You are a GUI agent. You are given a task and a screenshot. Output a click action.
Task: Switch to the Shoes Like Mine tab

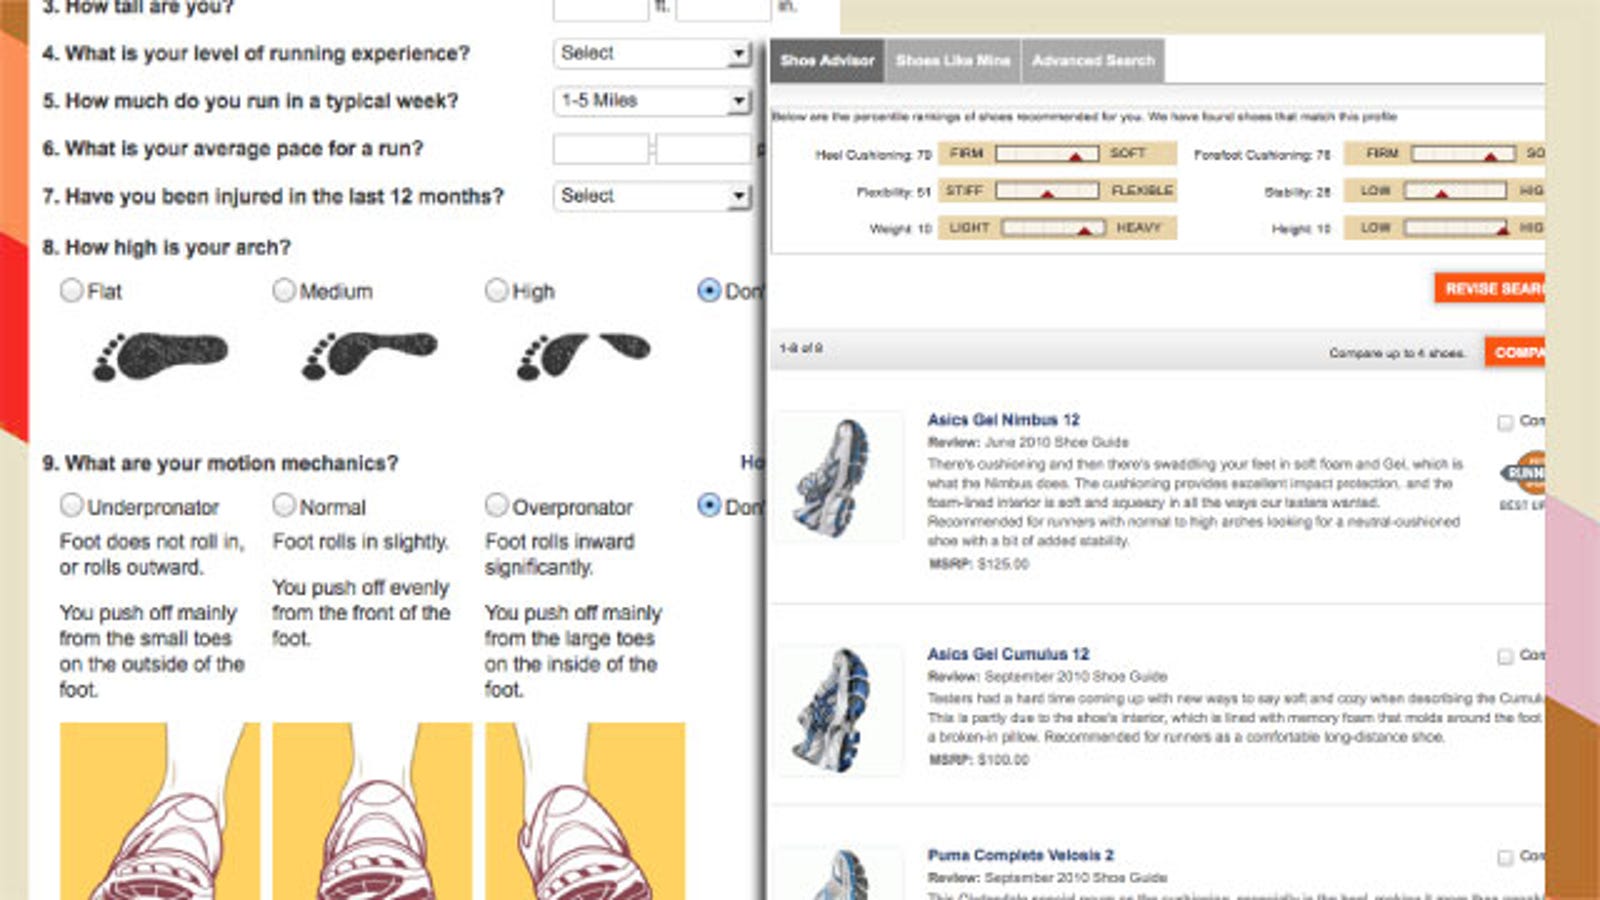tap(953, 60)
